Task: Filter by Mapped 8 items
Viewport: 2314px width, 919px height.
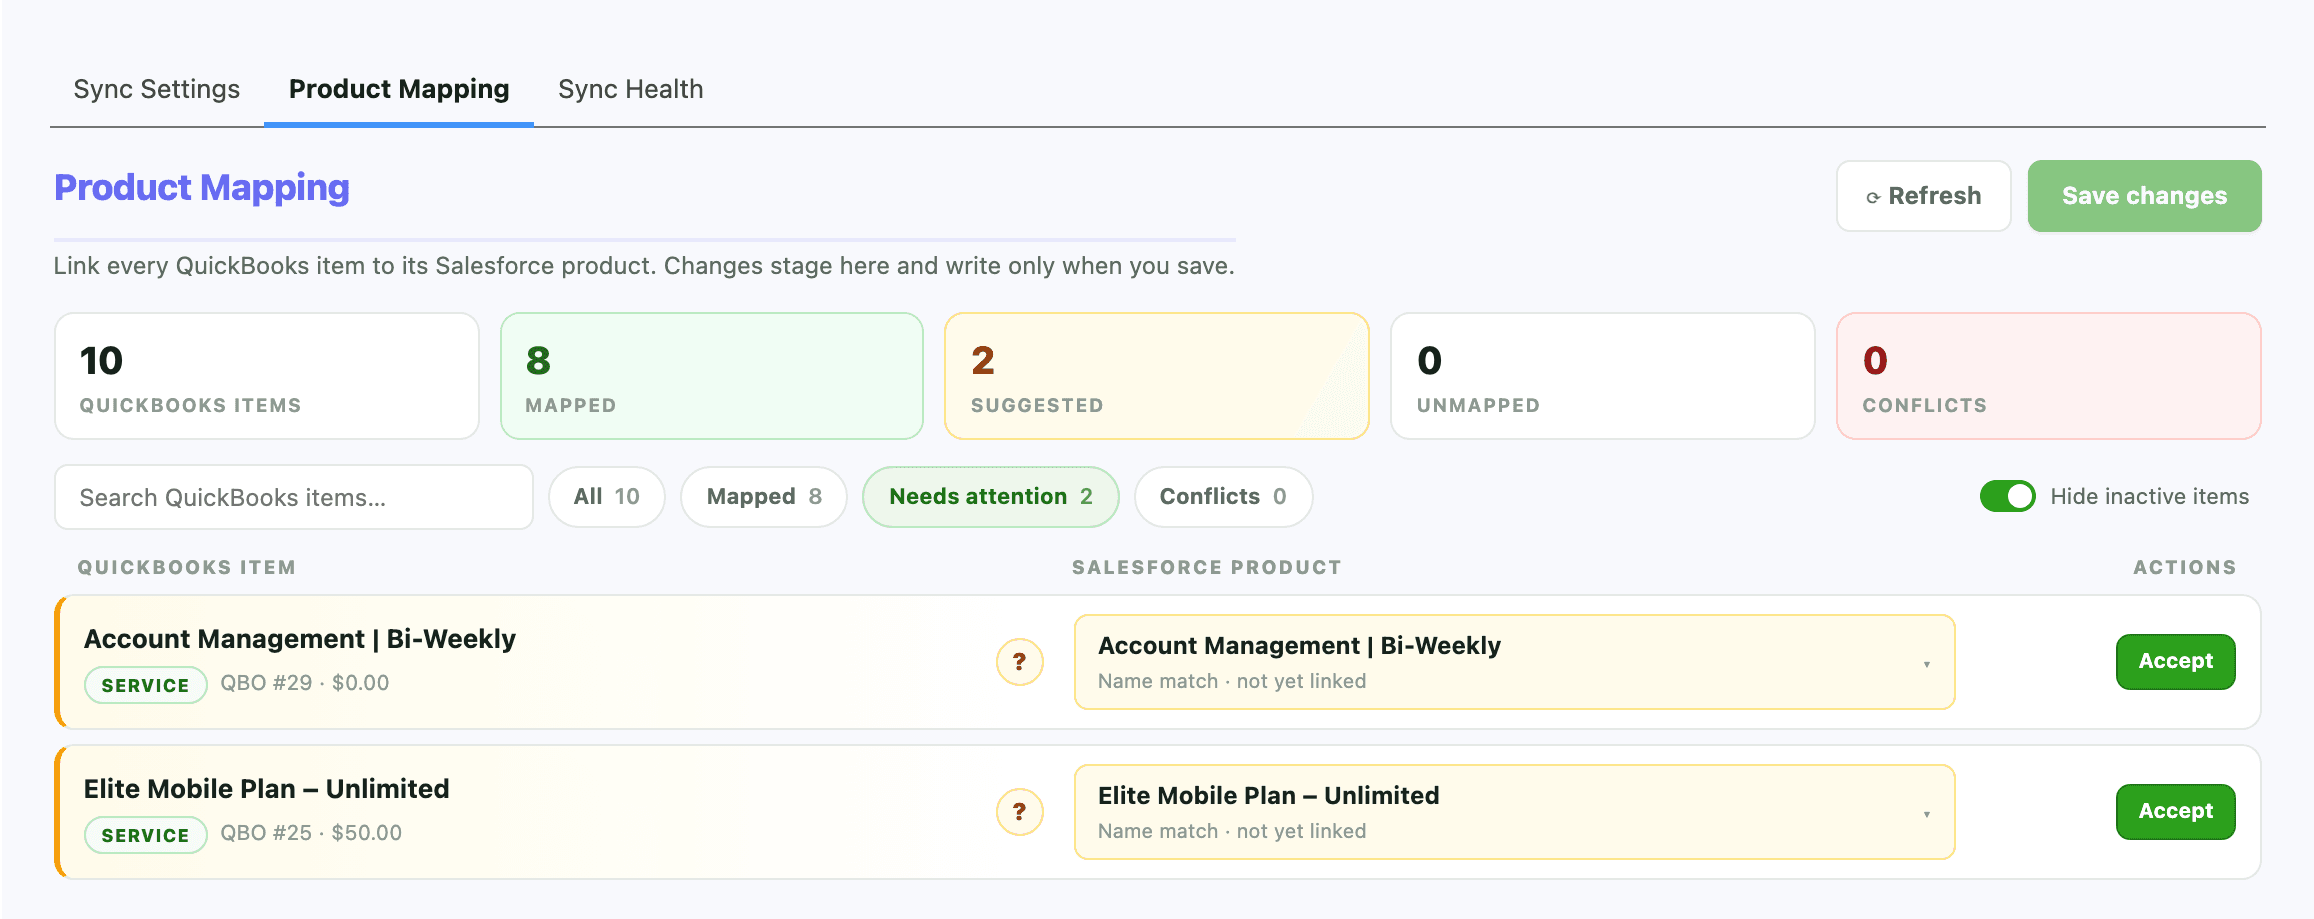Action: tap(764, 497)
